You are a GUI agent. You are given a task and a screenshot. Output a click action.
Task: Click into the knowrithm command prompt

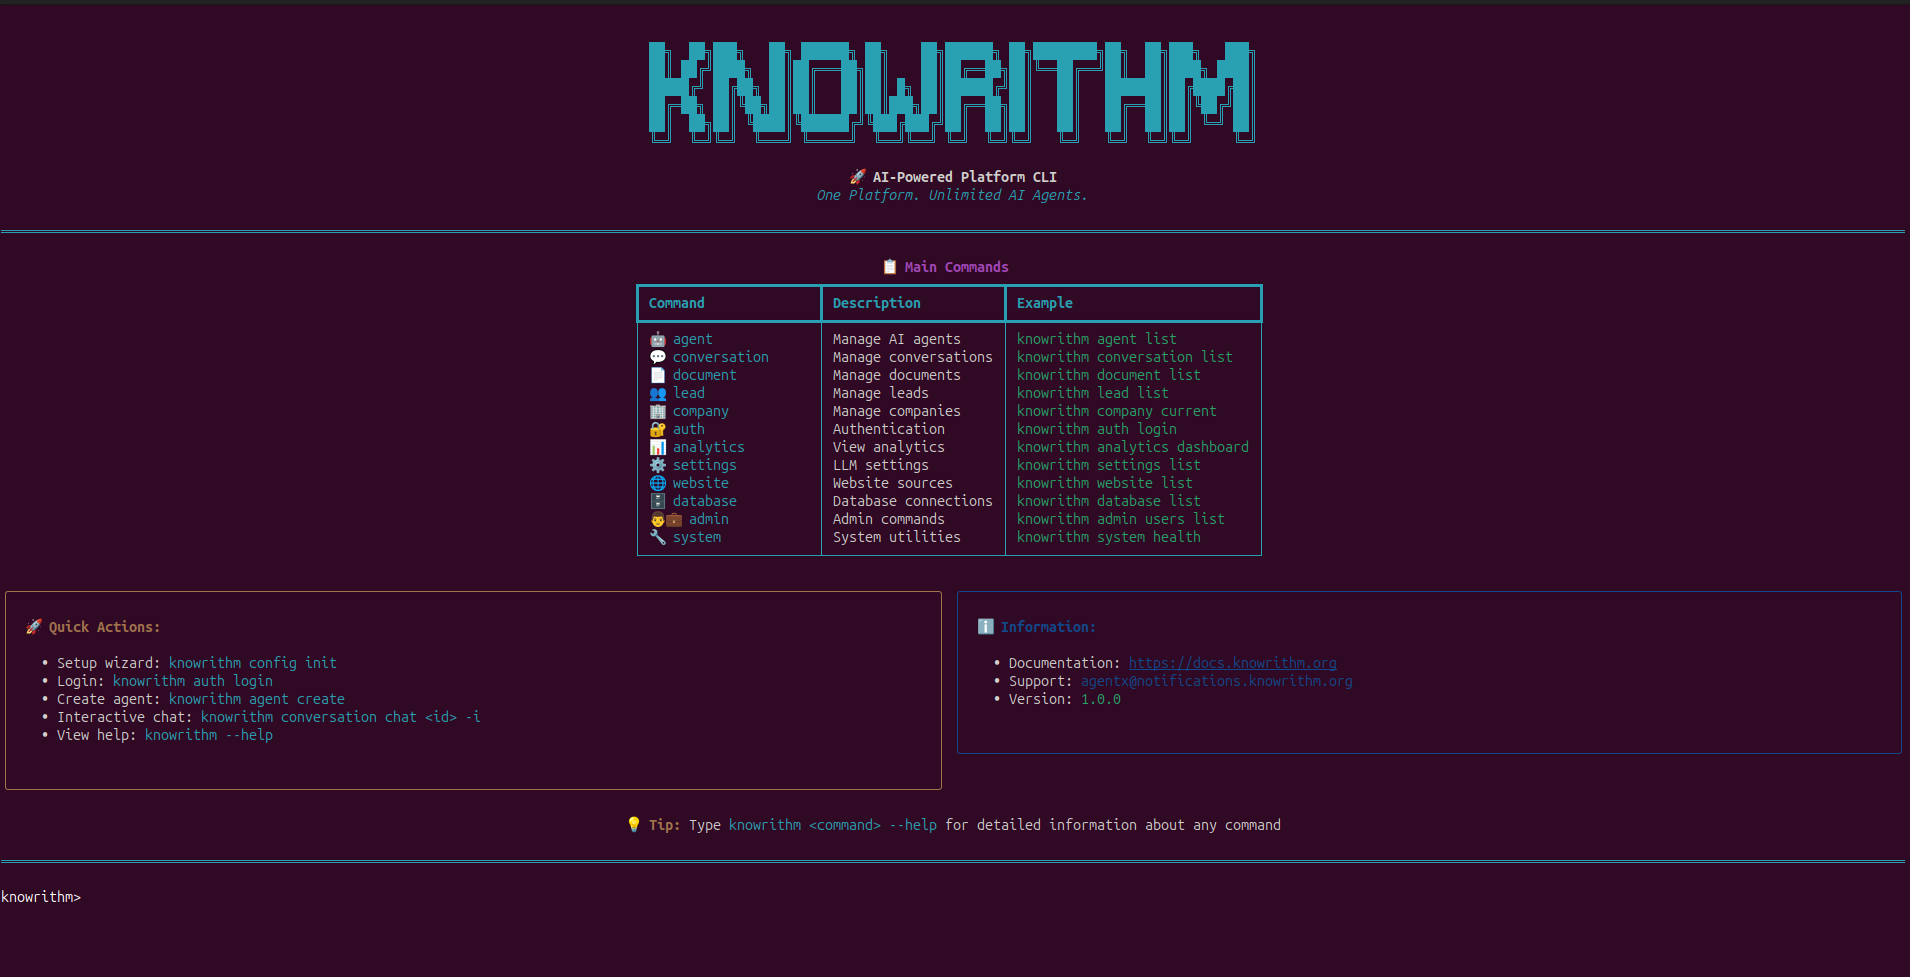[x=100, y=897]
